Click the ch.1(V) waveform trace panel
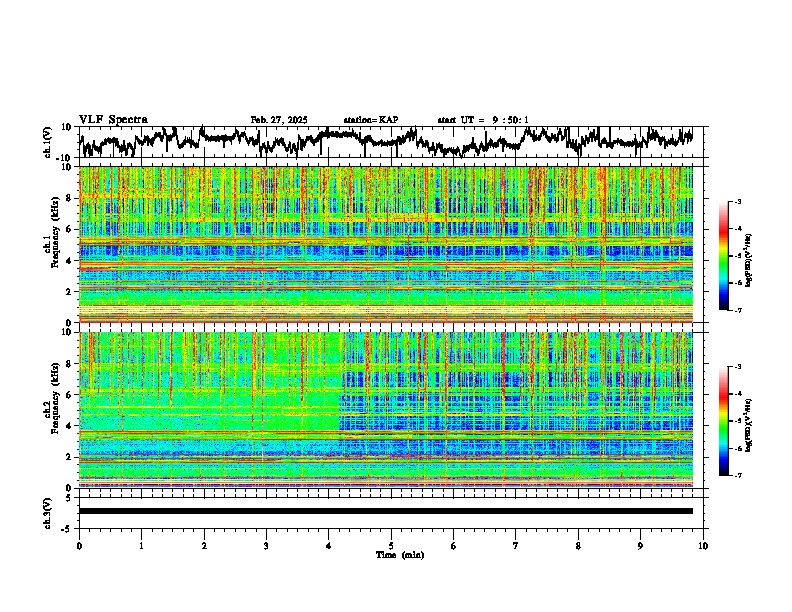Screen dimensions: 792x612 coord(393,142)
